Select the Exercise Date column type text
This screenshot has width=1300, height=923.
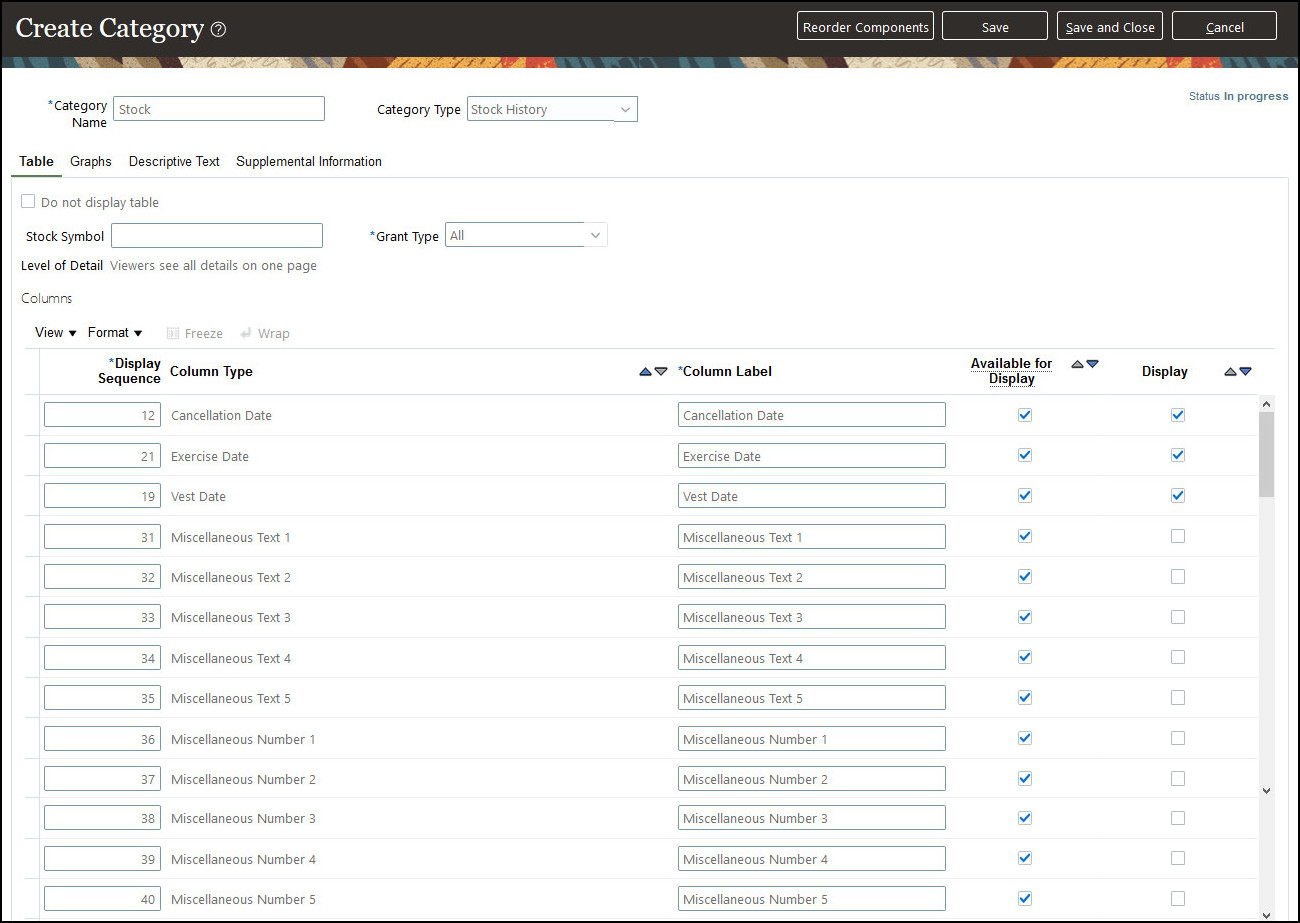[210, 456]
